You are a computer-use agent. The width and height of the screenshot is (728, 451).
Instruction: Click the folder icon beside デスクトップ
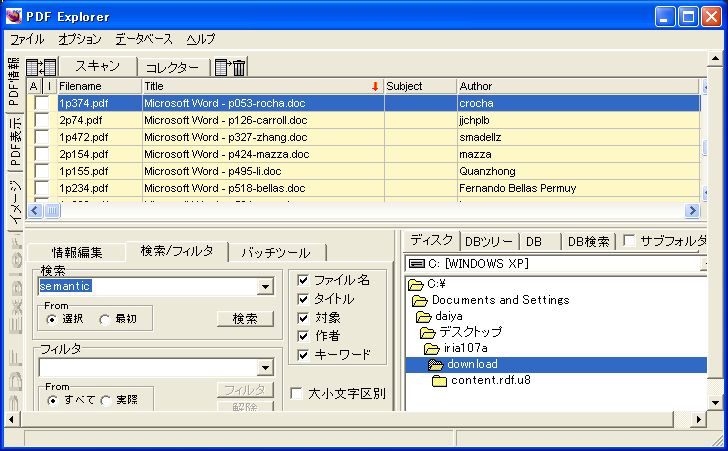428,333
